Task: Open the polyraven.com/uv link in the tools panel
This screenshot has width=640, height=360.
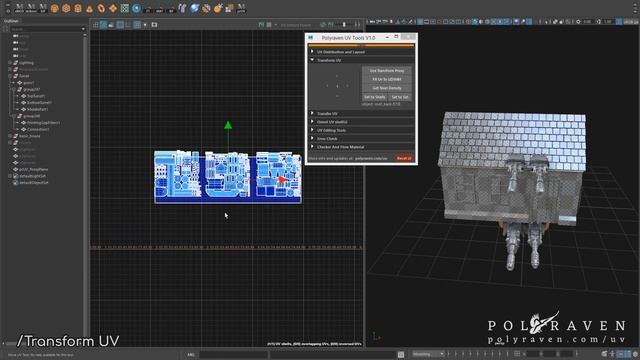Action: [x=371, y=158]
